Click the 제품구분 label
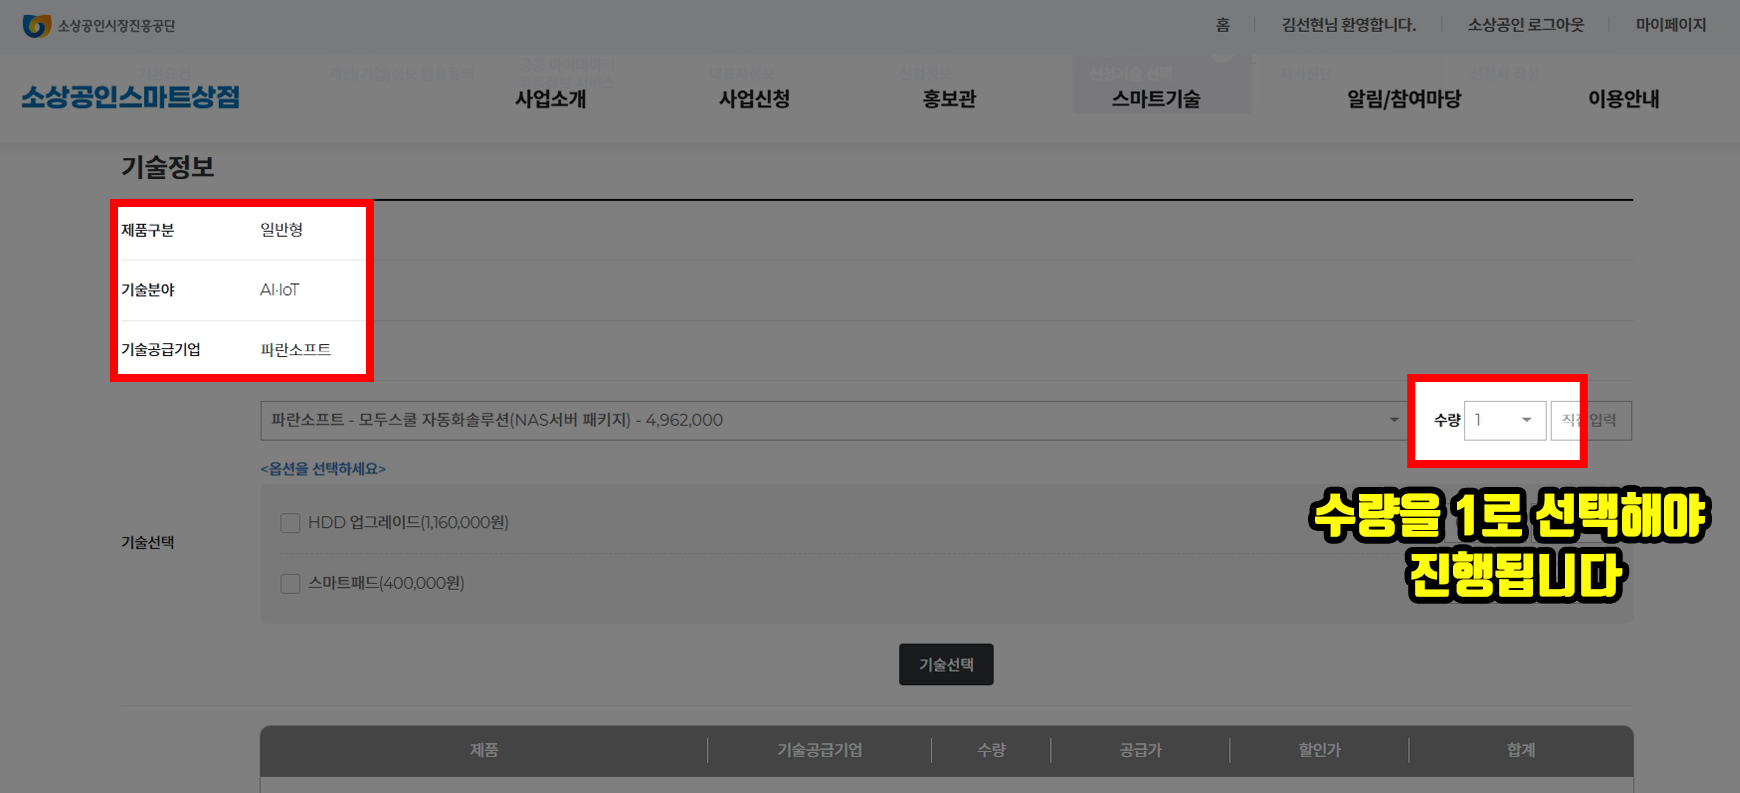 pos(148,230)
